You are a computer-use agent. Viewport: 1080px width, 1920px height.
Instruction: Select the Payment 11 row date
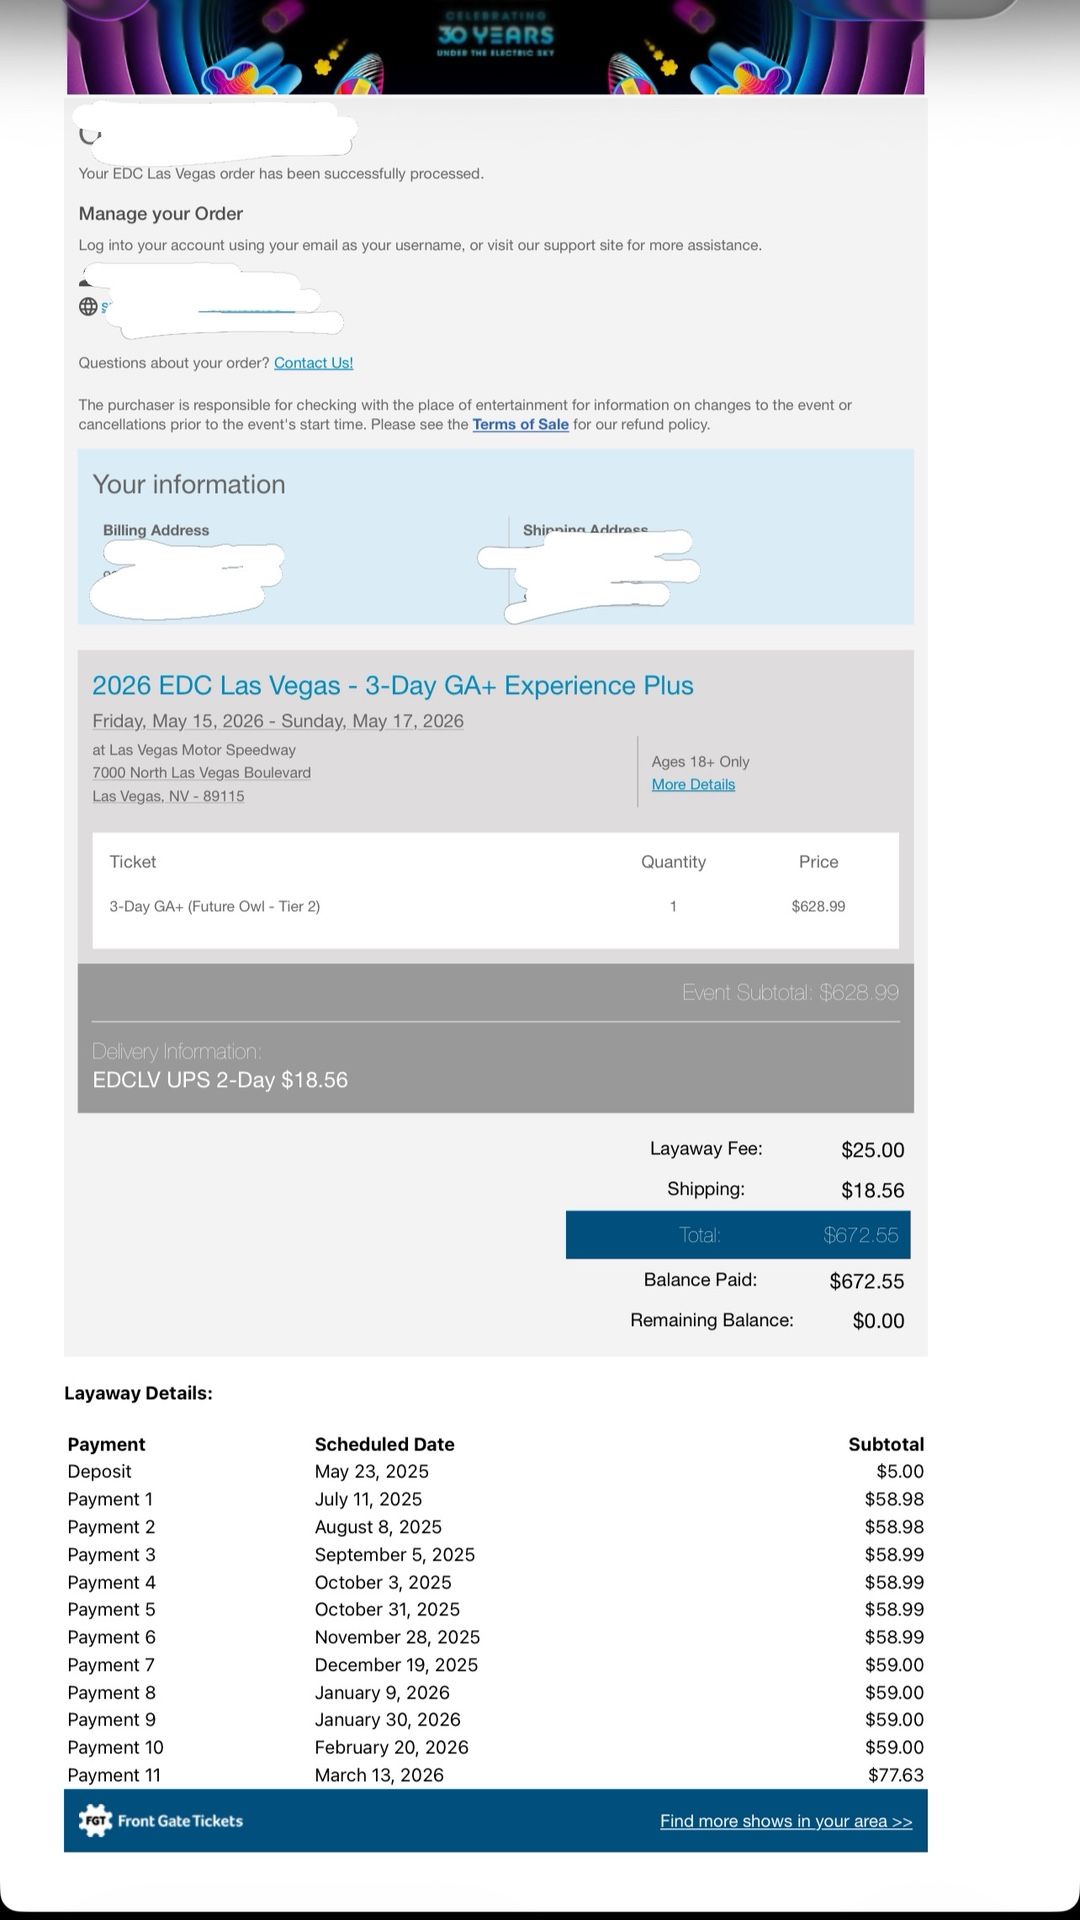pos(379,1775)
